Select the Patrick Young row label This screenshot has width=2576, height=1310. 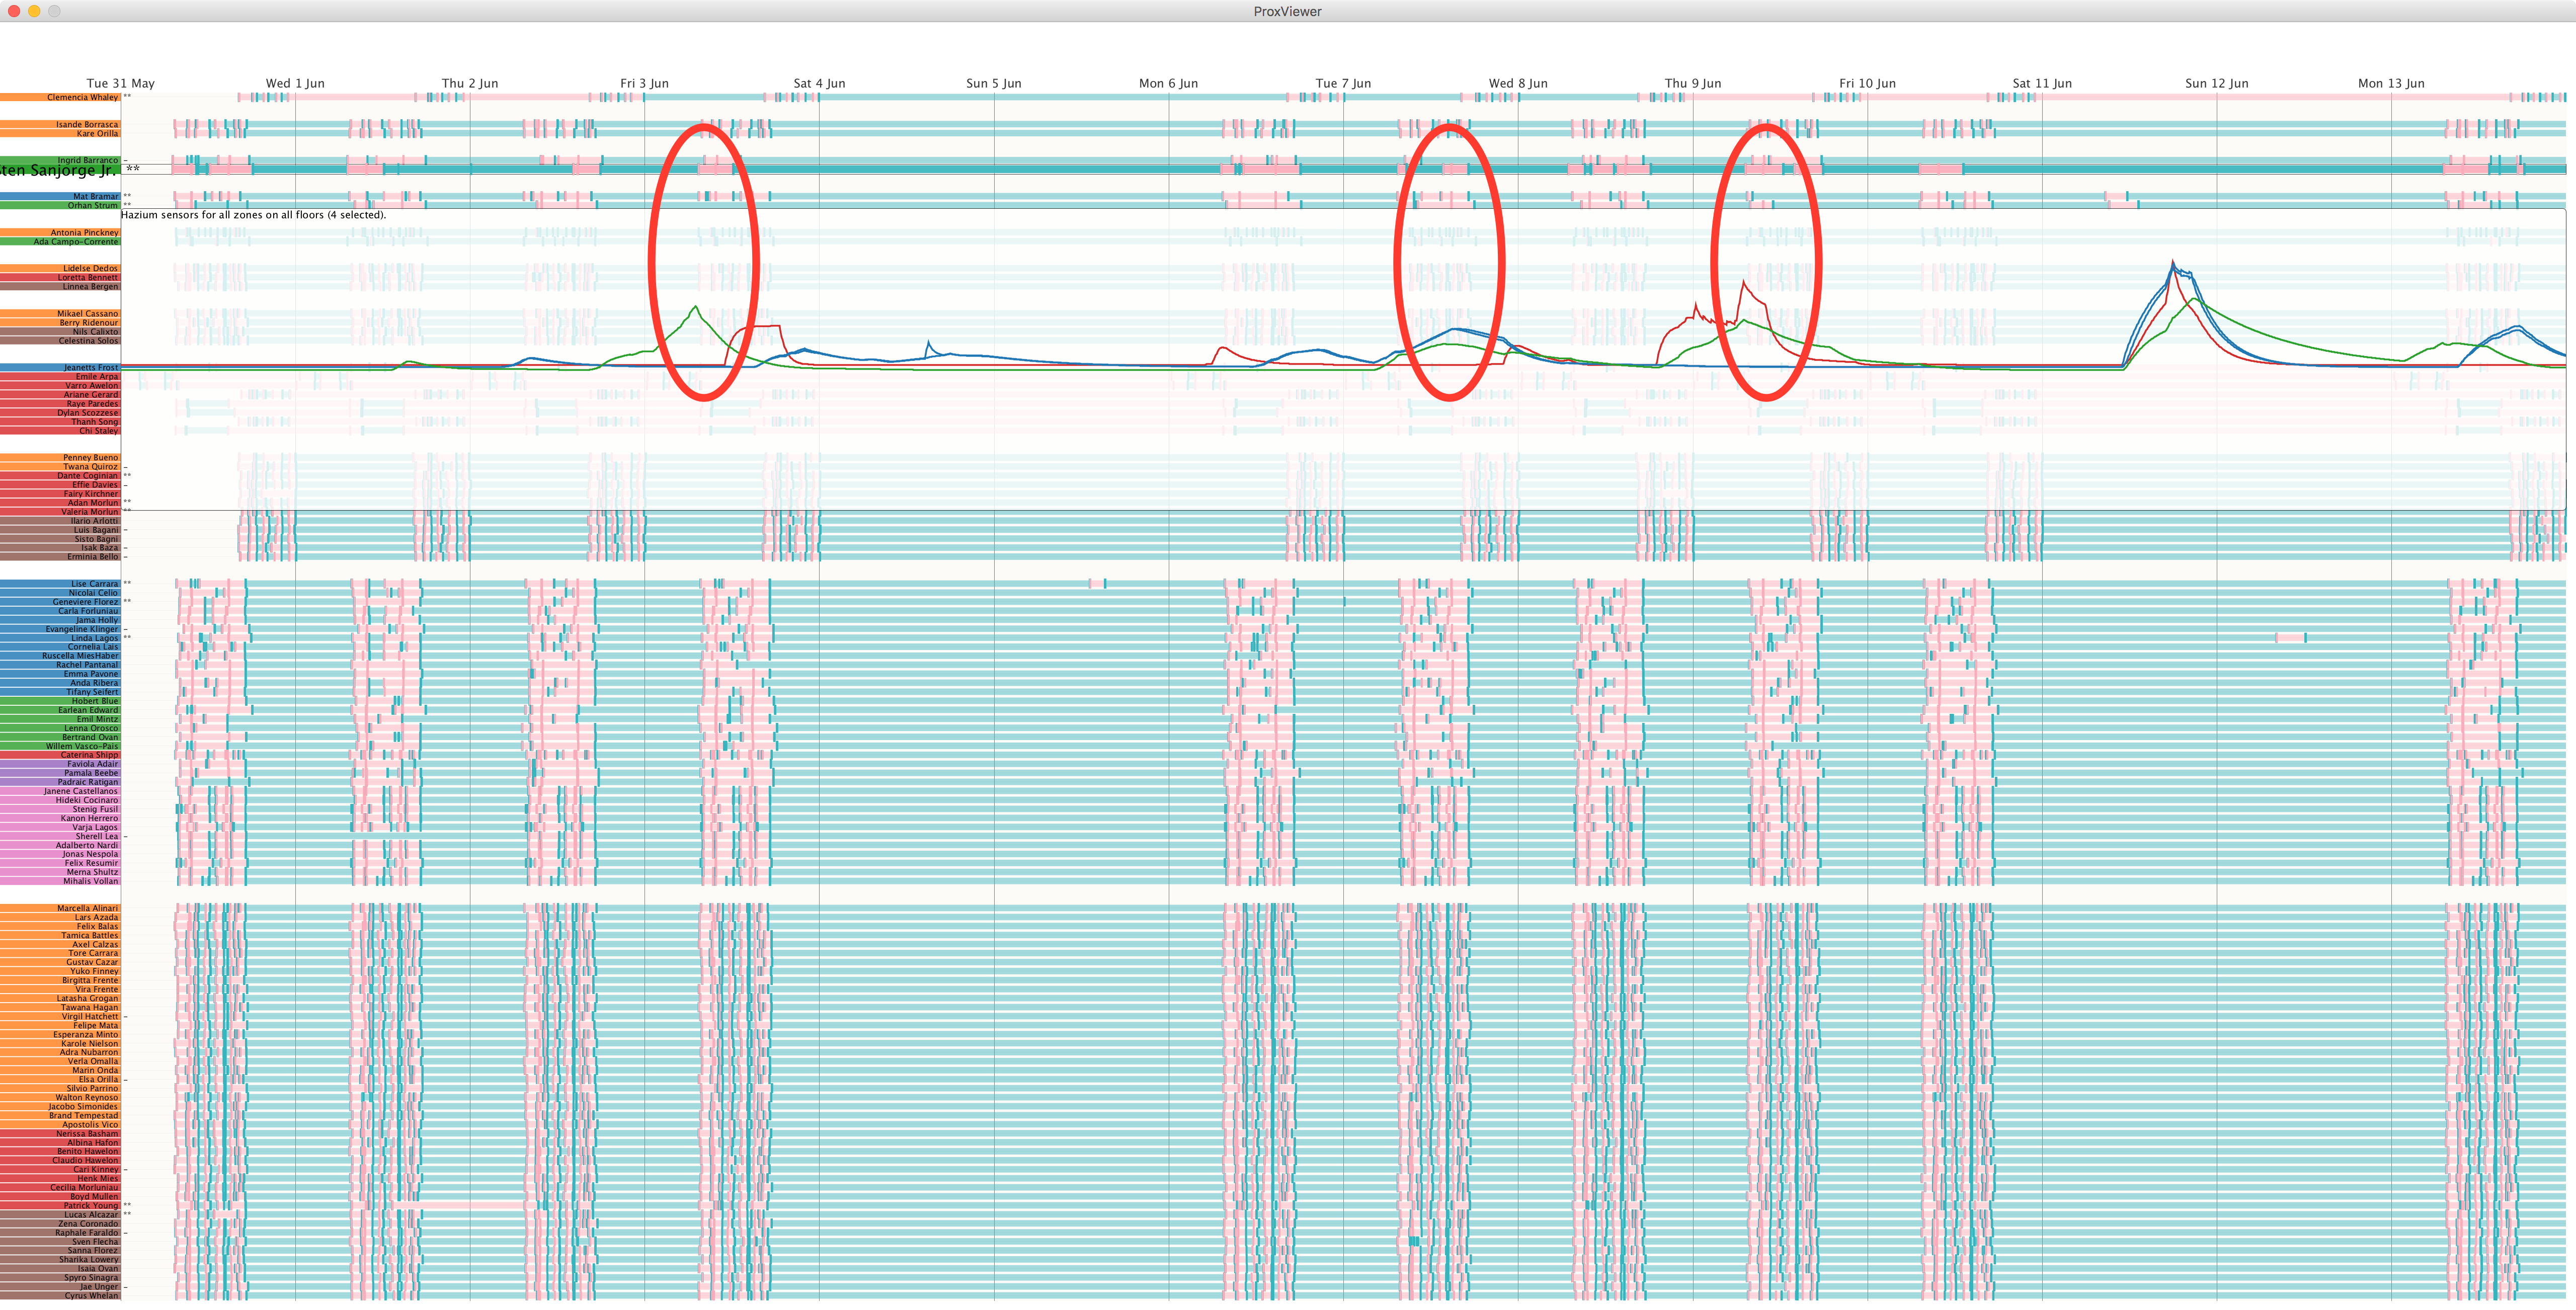(60, 1205)
